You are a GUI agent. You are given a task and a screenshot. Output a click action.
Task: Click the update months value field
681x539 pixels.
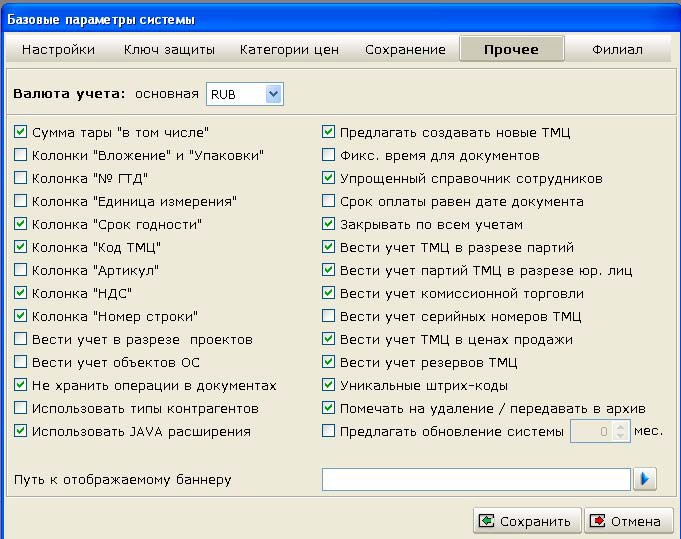[x=592, y=431]
